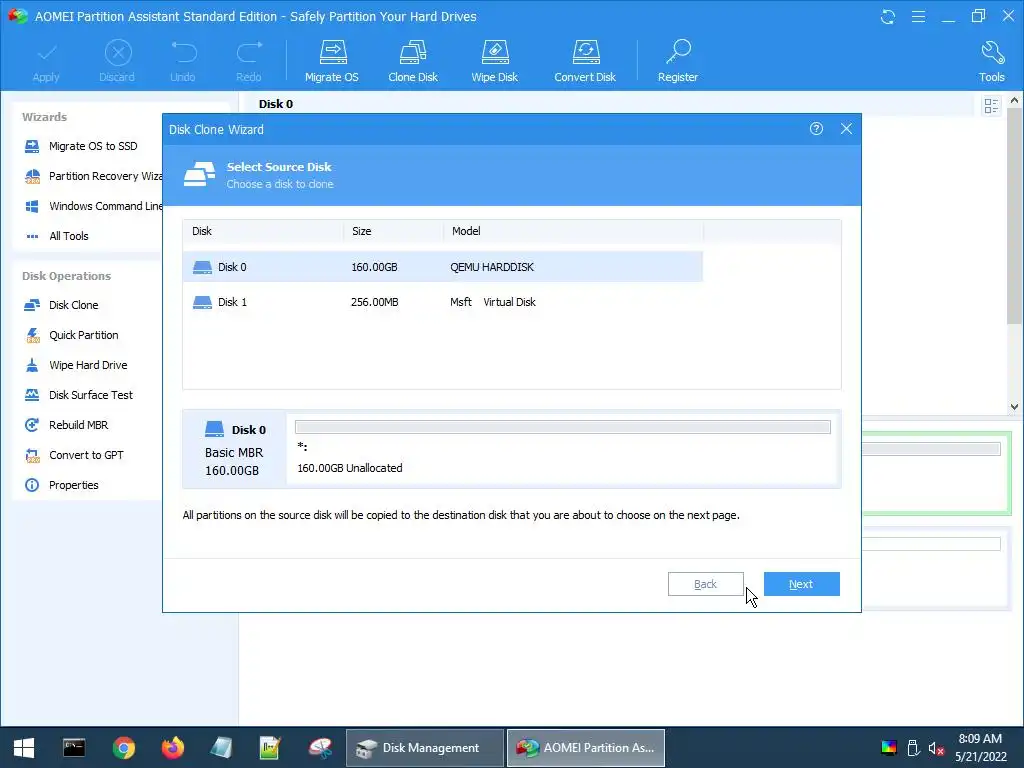Image resolution: width=1024 pixels, height=768 pixels.
Task: Open Windows Command Line in sidebar
Action: click(93, 206)
